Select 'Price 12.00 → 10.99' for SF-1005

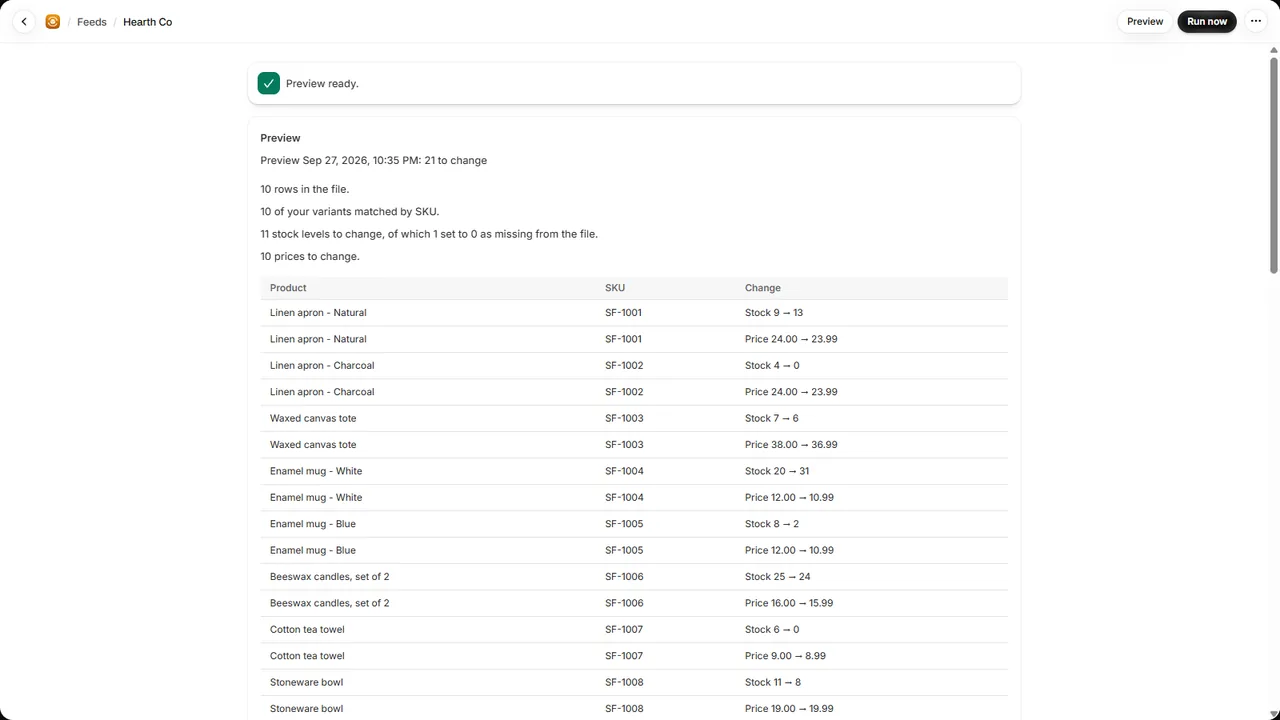click(789, 550)
